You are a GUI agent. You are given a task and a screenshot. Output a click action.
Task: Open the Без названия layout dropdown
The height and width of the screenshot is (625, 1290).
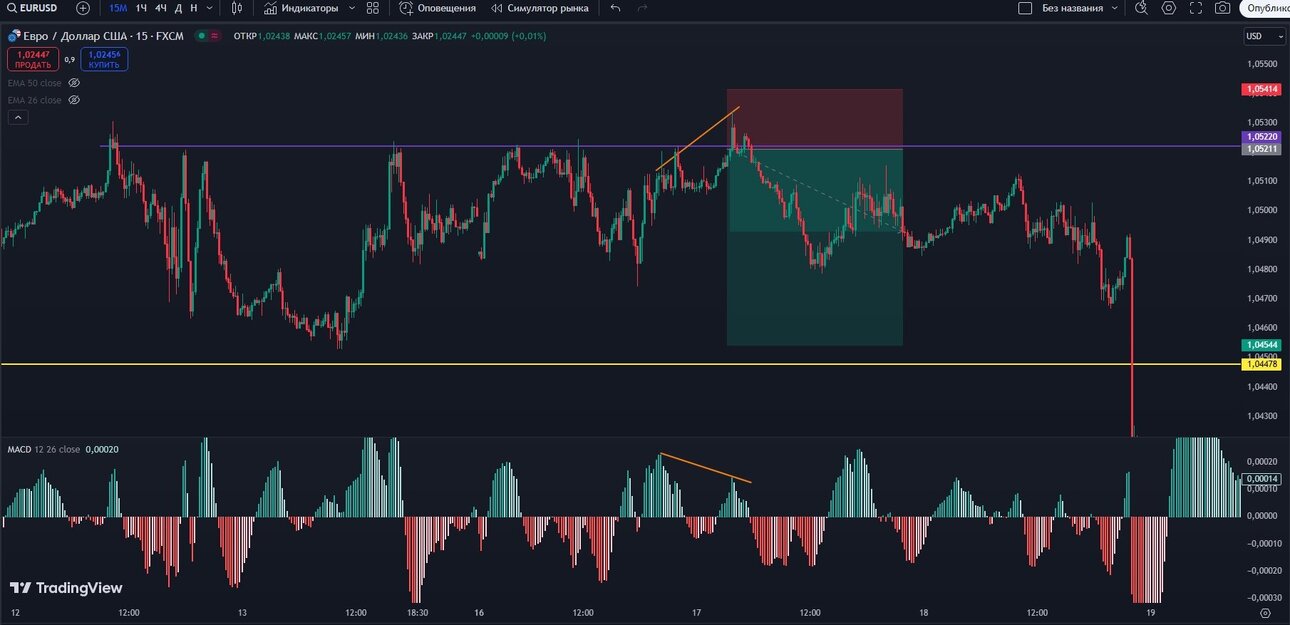tap(1079, 8)
